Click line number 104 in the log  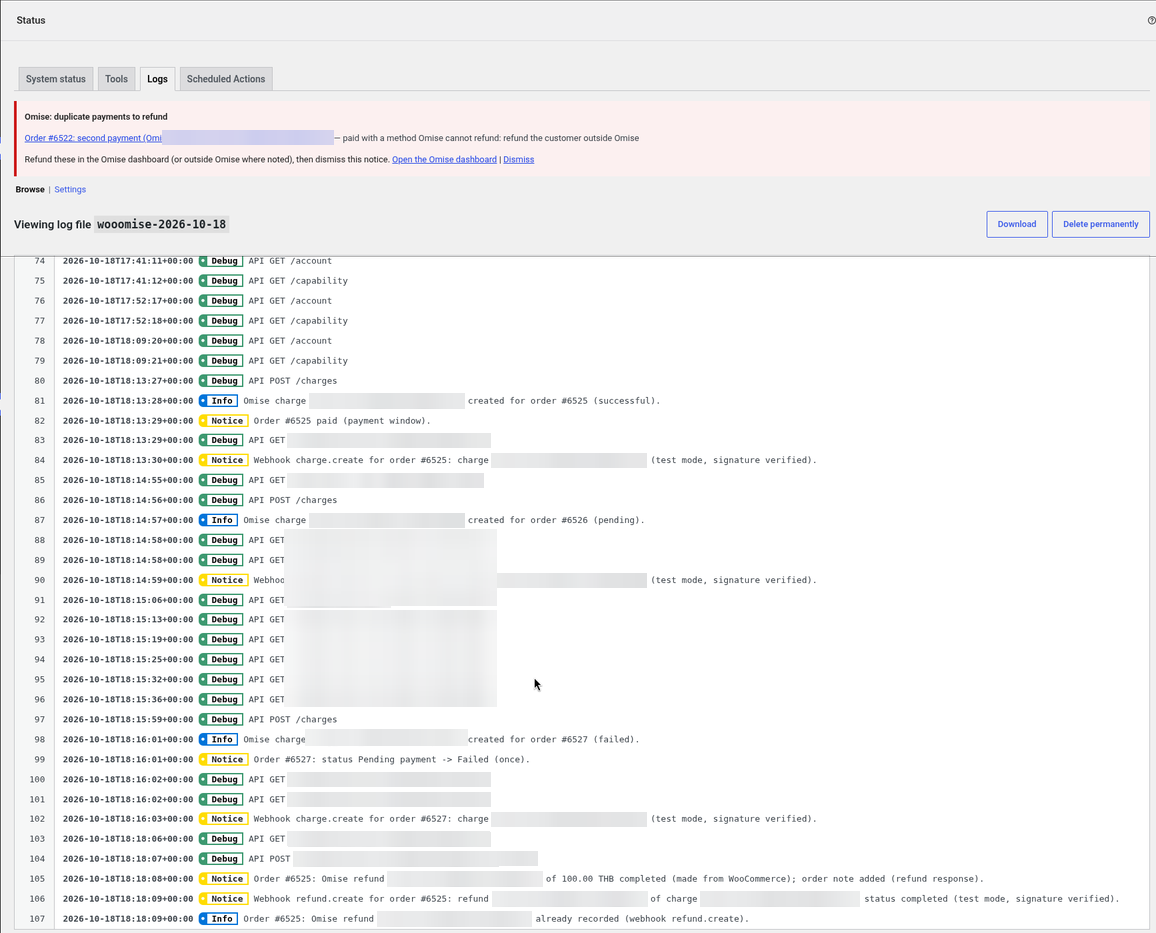(37, 859)
